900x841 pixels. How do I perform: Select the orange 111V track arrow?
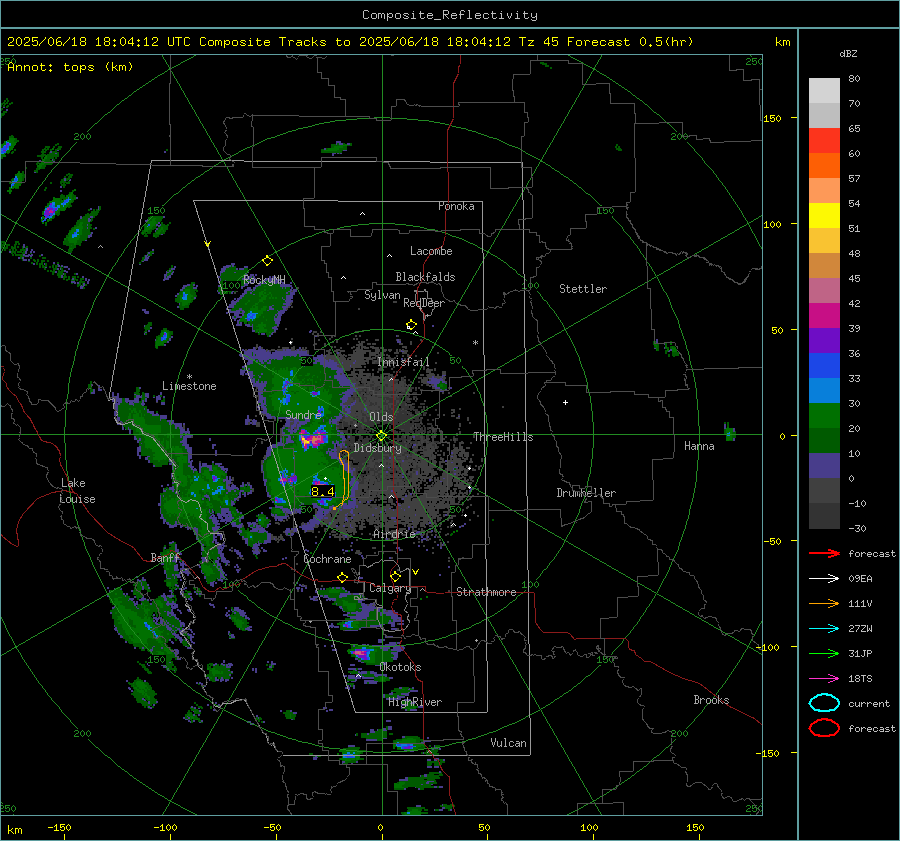click(824, 603)
